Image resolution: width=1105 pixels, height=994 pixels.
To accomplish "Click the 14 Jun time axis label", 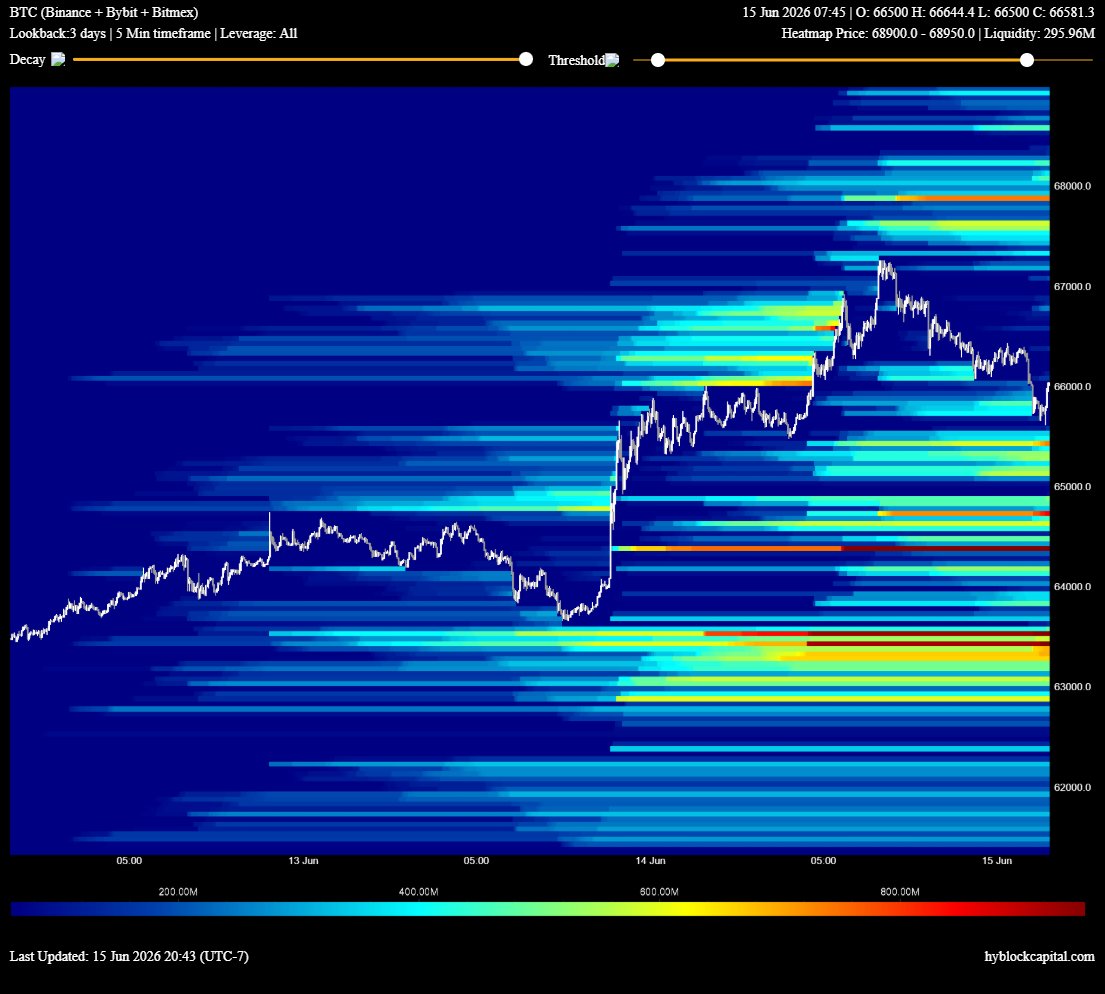I will point(650,861).
